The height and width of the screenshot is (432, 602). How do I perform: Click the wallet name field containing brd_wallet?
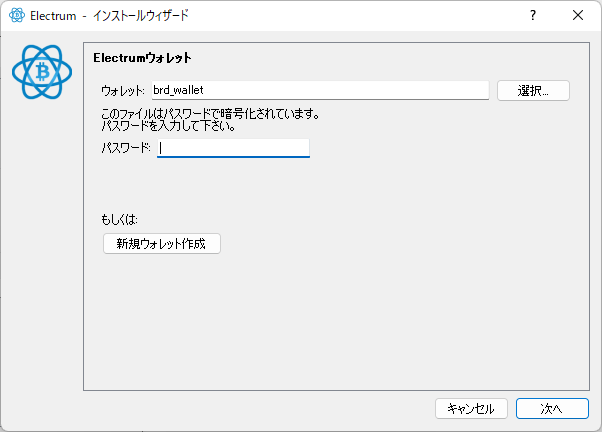pyautogui.click(x=318, y=90)
